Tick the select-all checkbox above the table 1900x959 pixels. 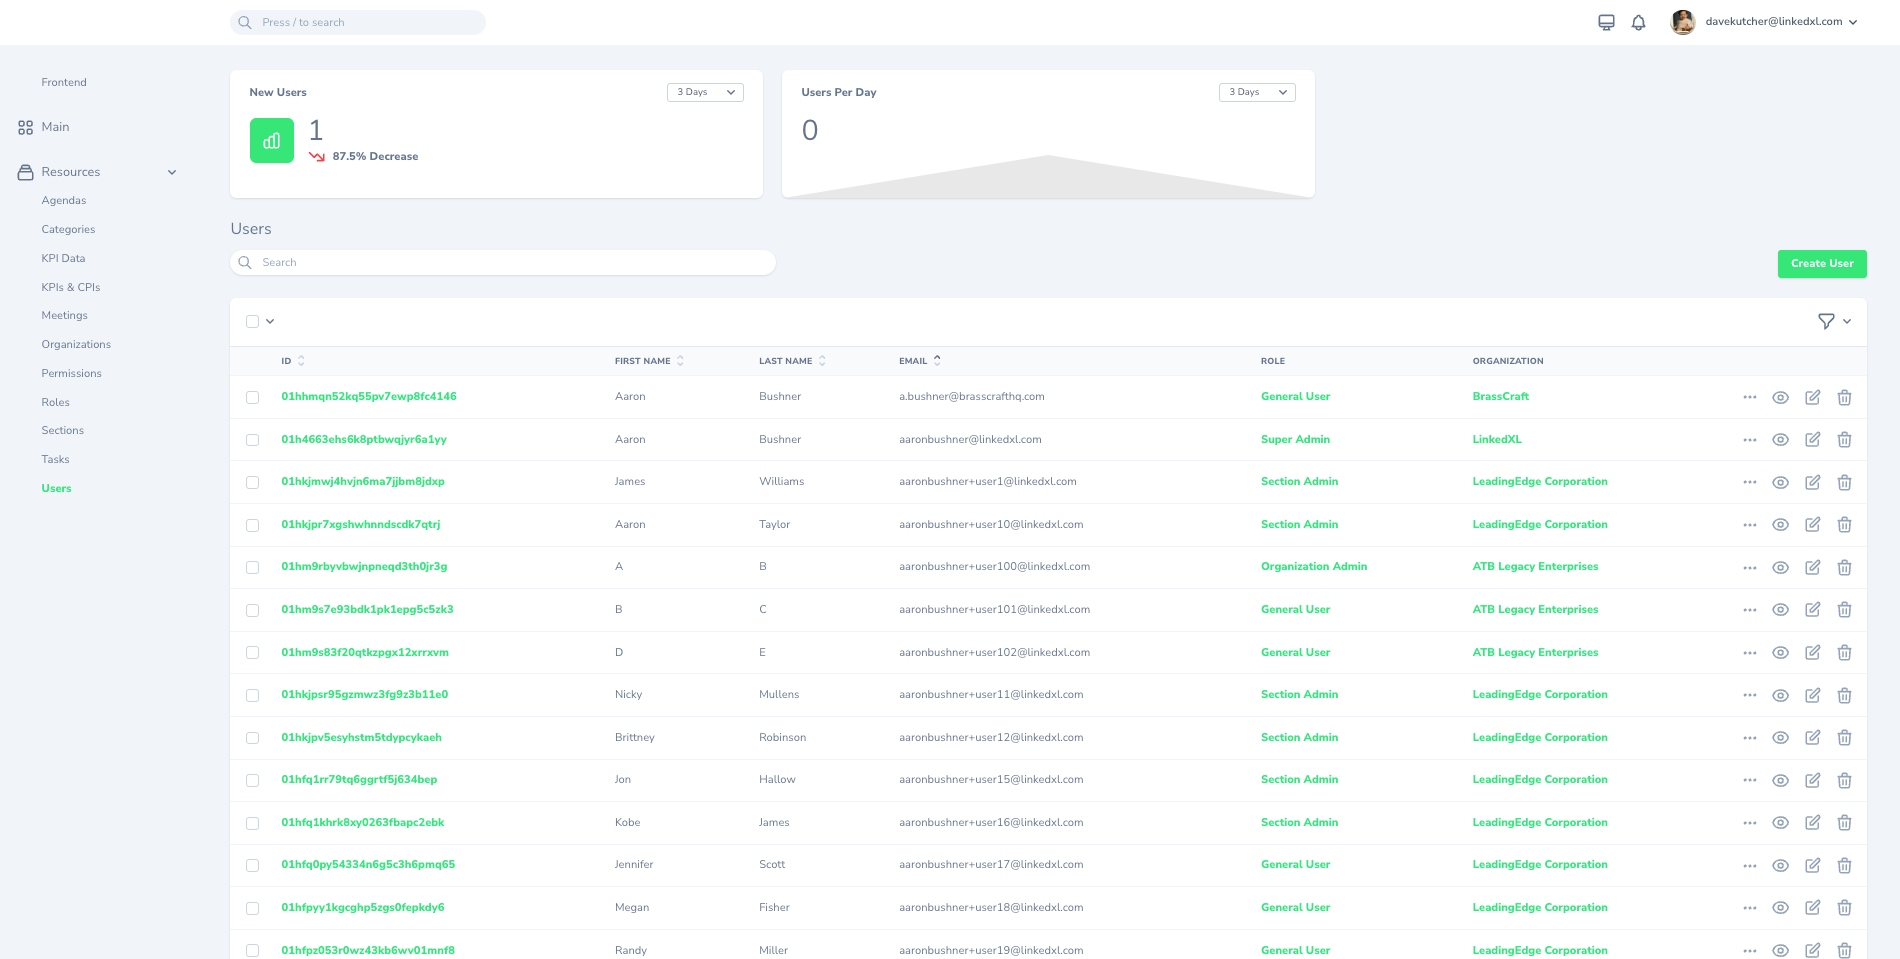click(252, 321)
